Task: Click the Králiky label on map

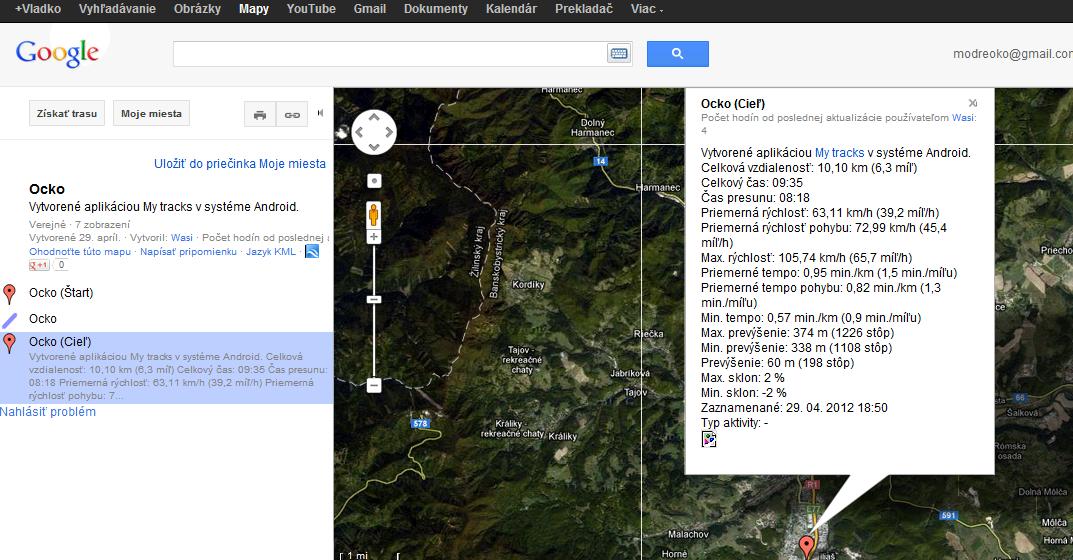Action: (x=563, y=436)
